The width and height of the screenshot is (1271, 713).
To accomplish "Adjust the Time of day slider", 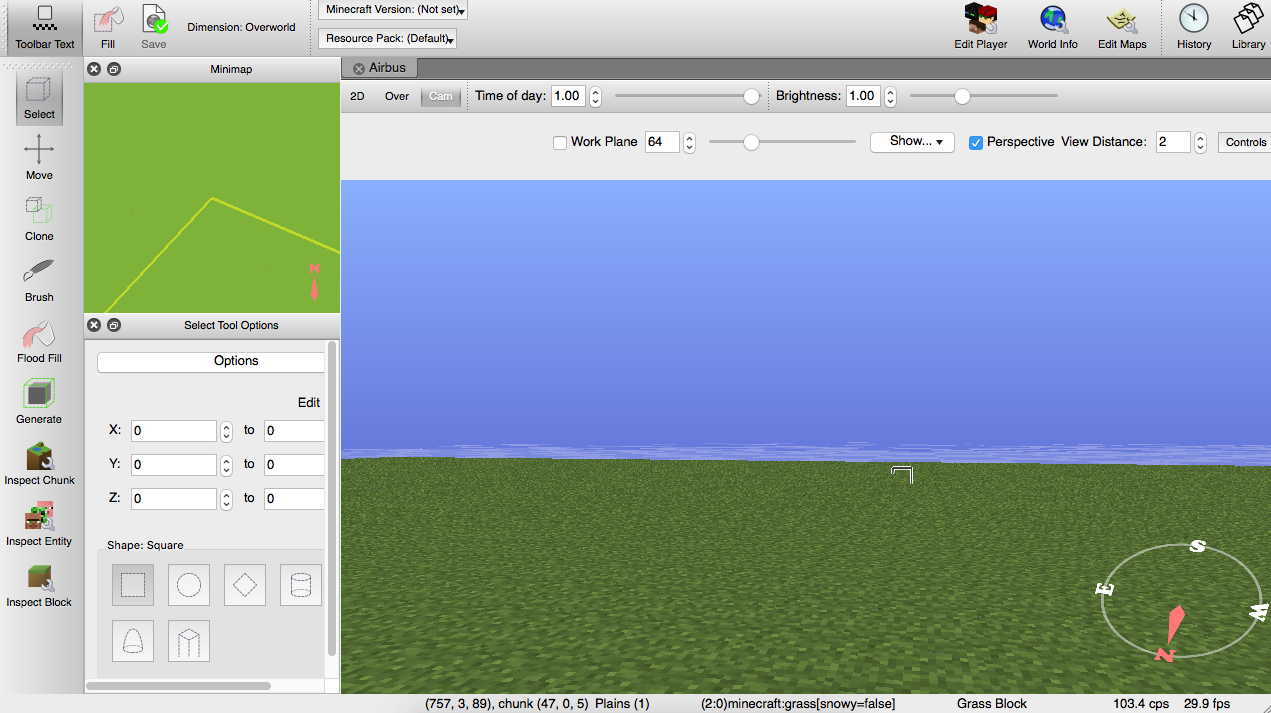I will click(687, 96).
